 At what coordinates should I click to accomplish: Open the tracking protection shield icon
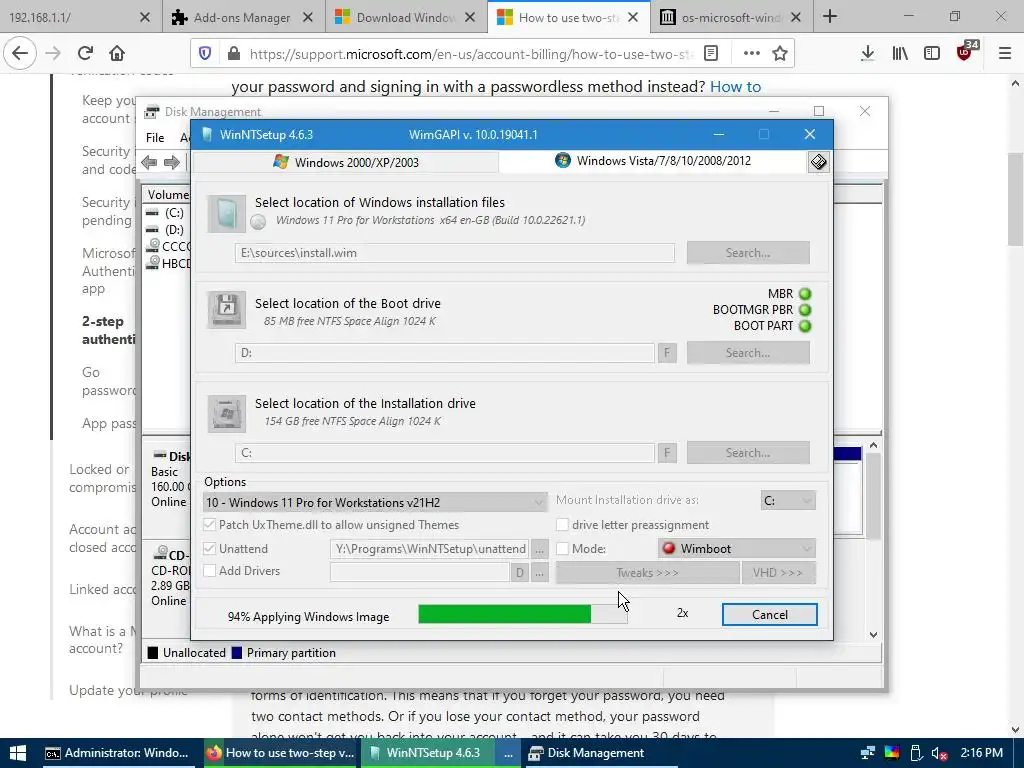tap(205, 54)
